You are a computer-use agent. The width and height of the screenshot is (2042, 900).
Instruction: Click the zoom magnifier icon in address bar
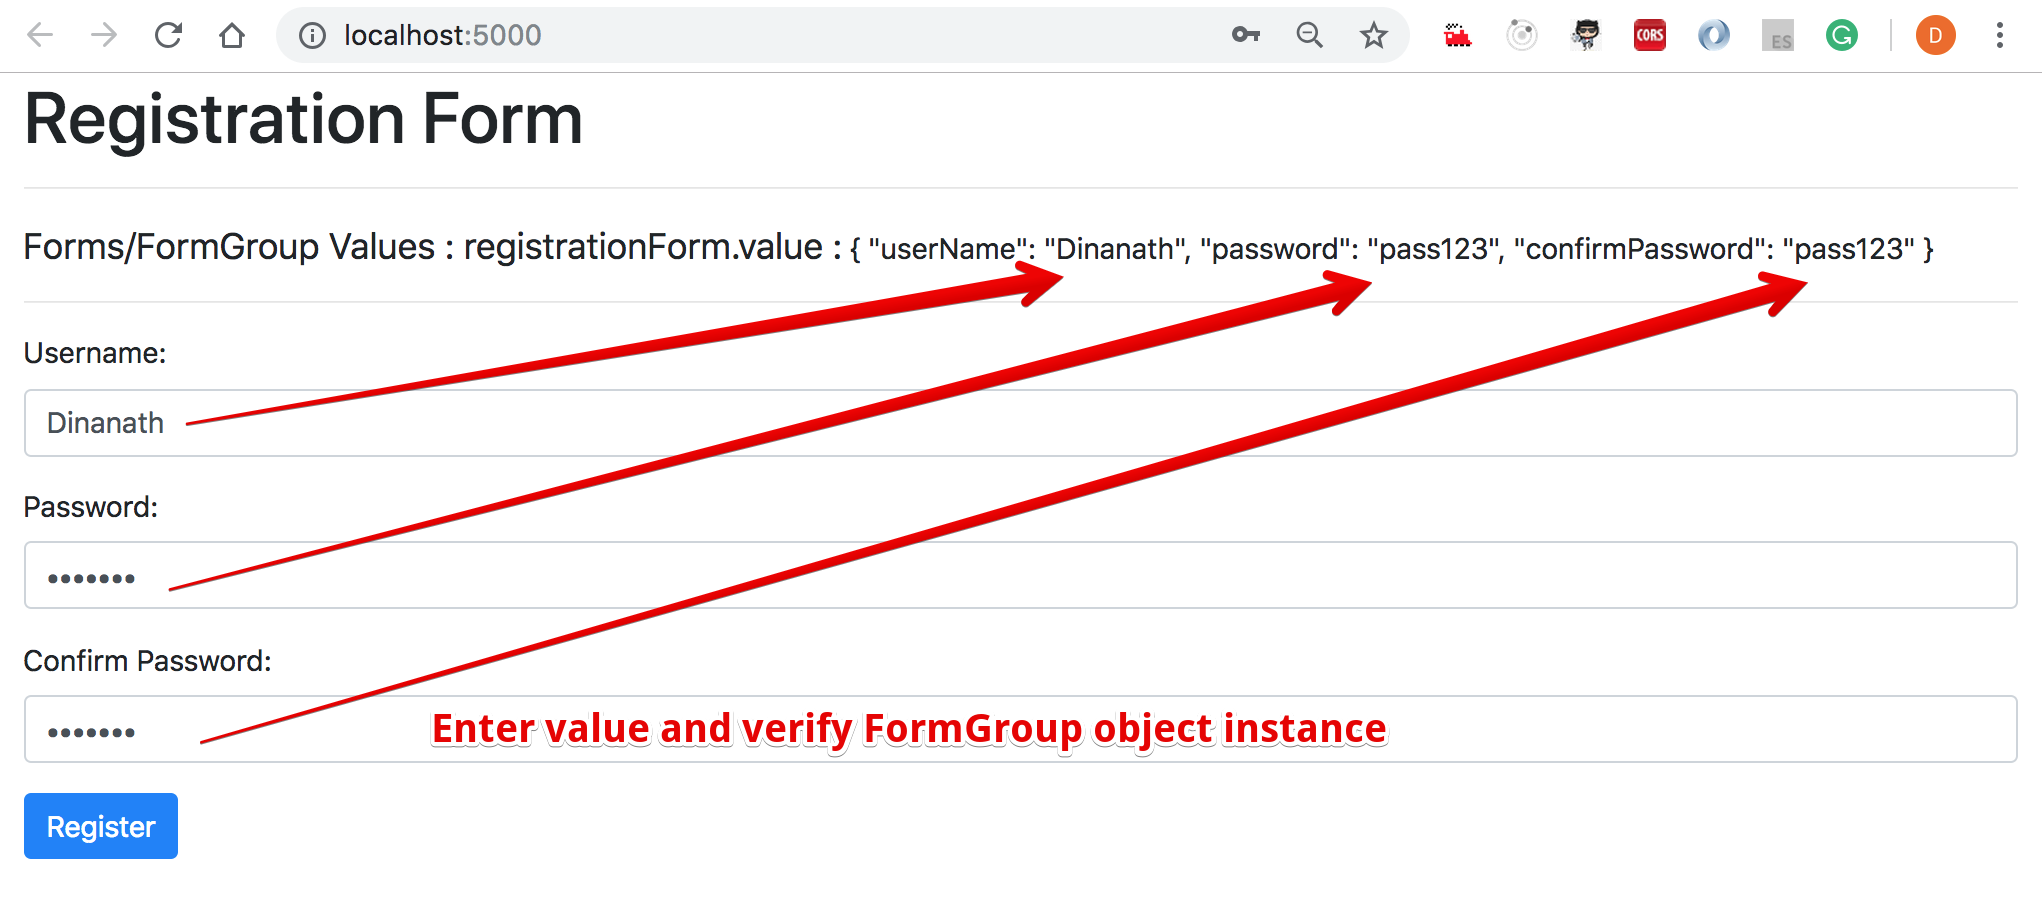coord(1310,35)
